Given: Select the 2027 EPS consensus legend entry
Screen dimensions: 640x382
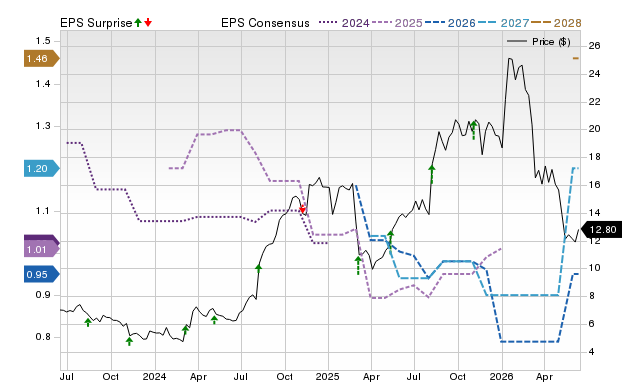Looking at the screenshot, I should coord(503,23).
